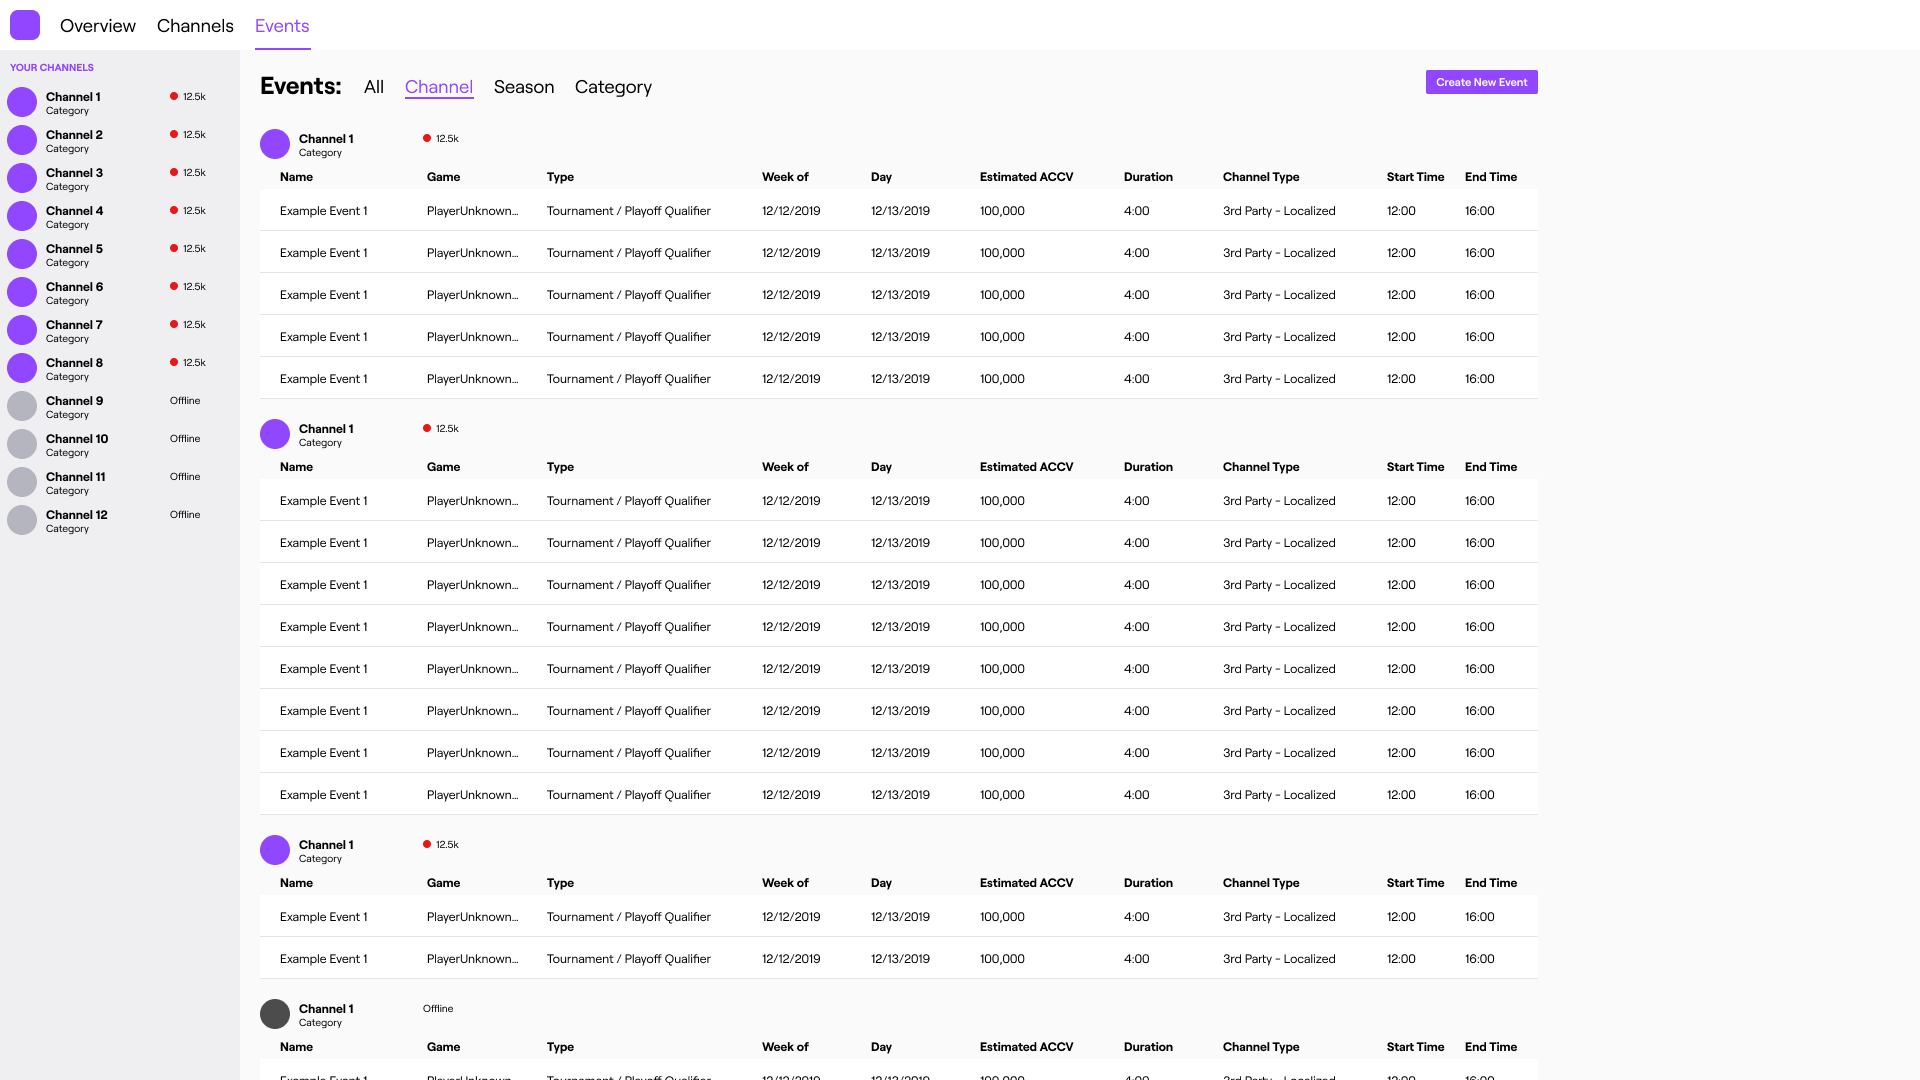Switch to the Category filter tab
This screenshot has height=1080, width=1920.
(613, 87)
